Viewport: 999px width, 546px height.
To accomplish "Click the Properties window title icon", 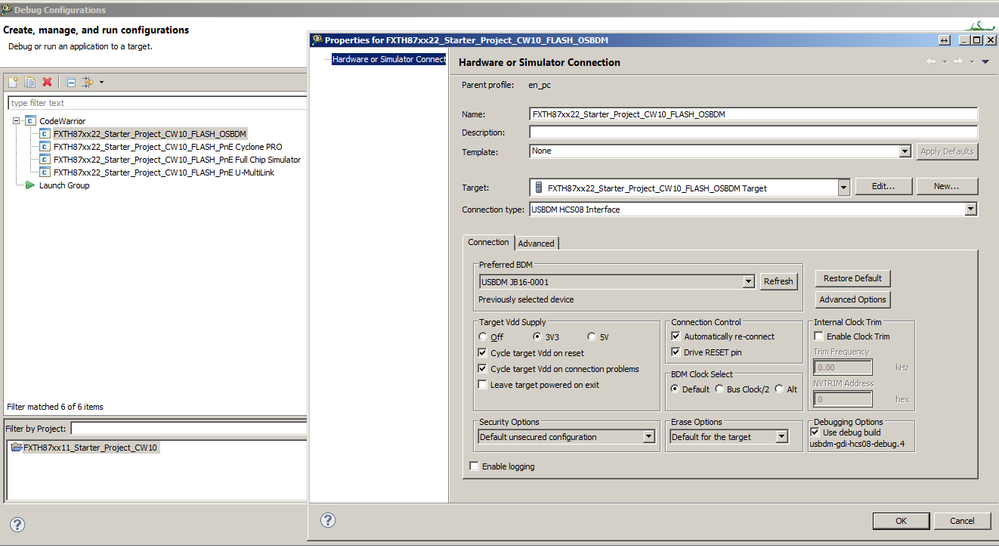I will tap(317, 40).
